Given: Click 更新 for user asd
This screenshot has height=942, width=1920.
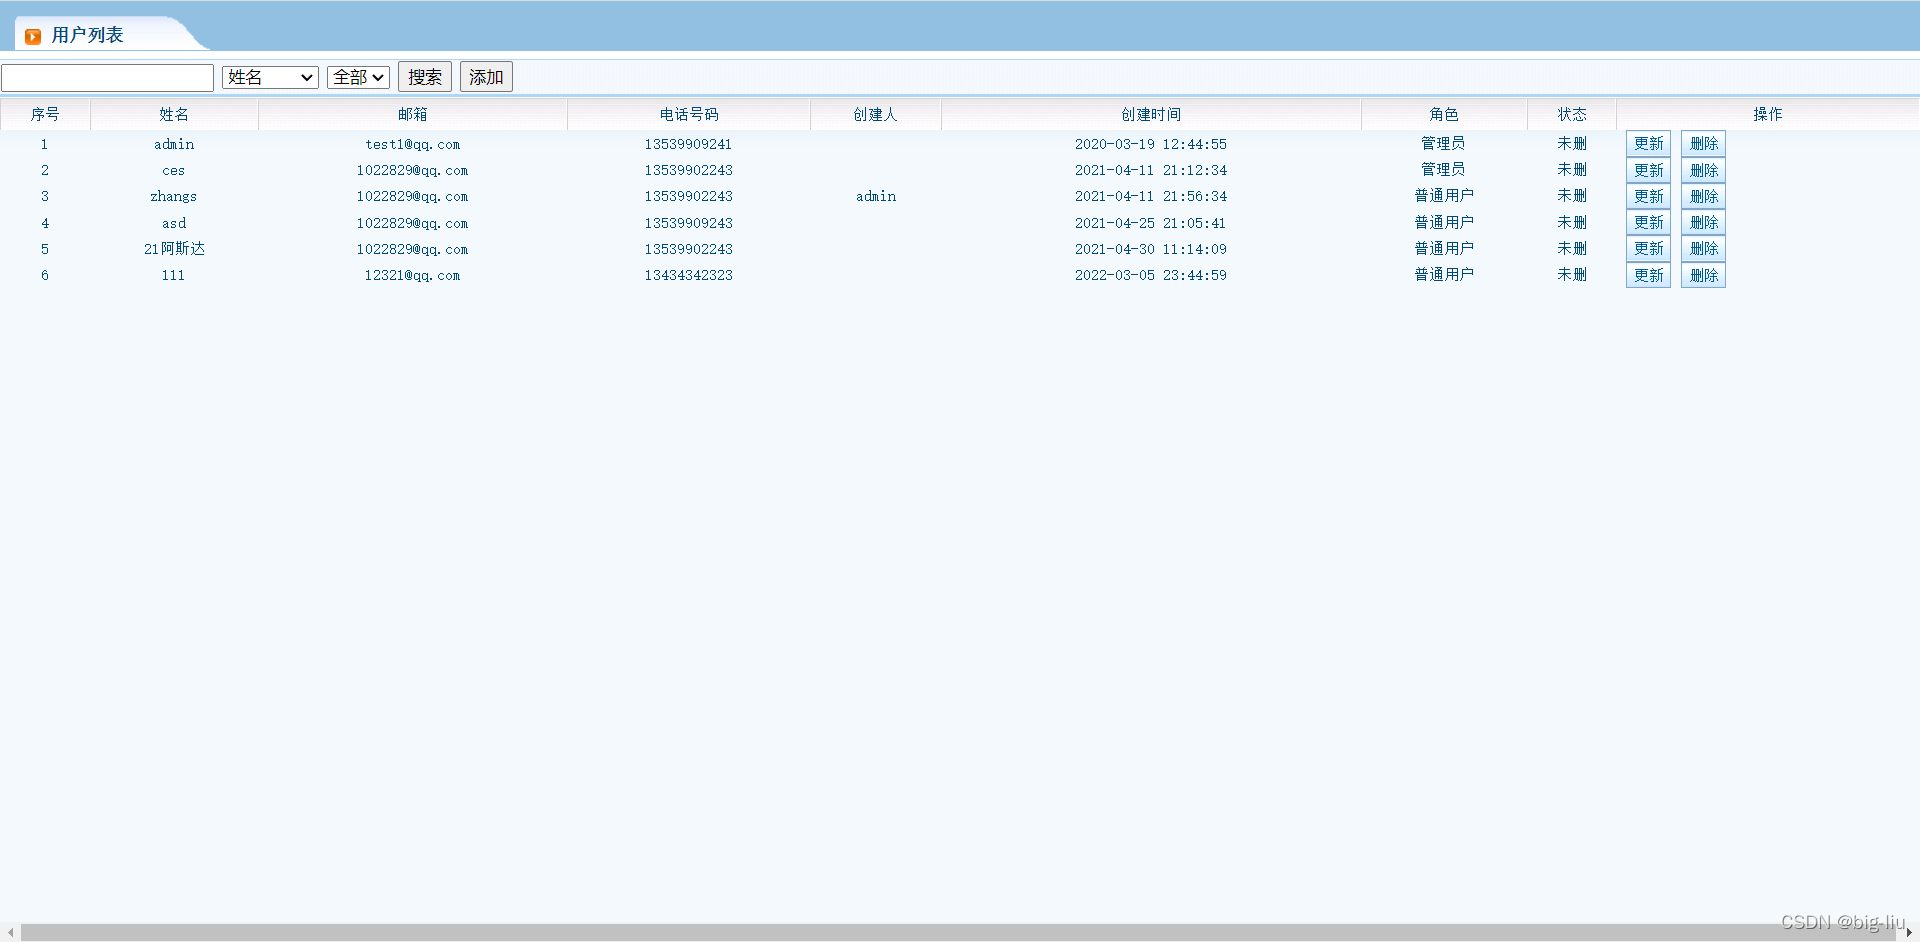Looking at the screenshot, I should click(x=1648, y=222).
